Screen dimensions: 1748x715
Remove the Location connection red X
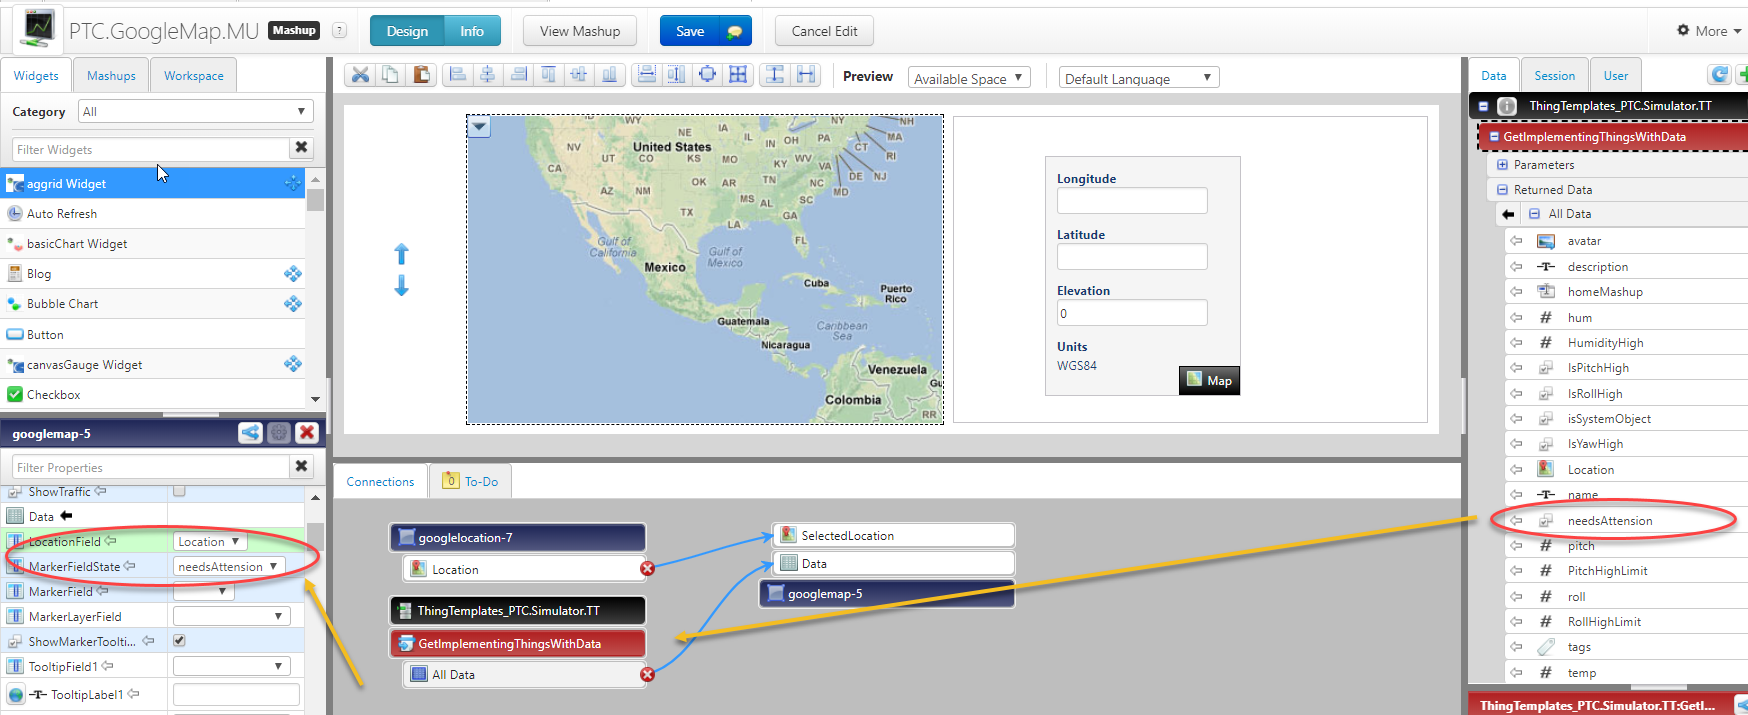point(647,569)
